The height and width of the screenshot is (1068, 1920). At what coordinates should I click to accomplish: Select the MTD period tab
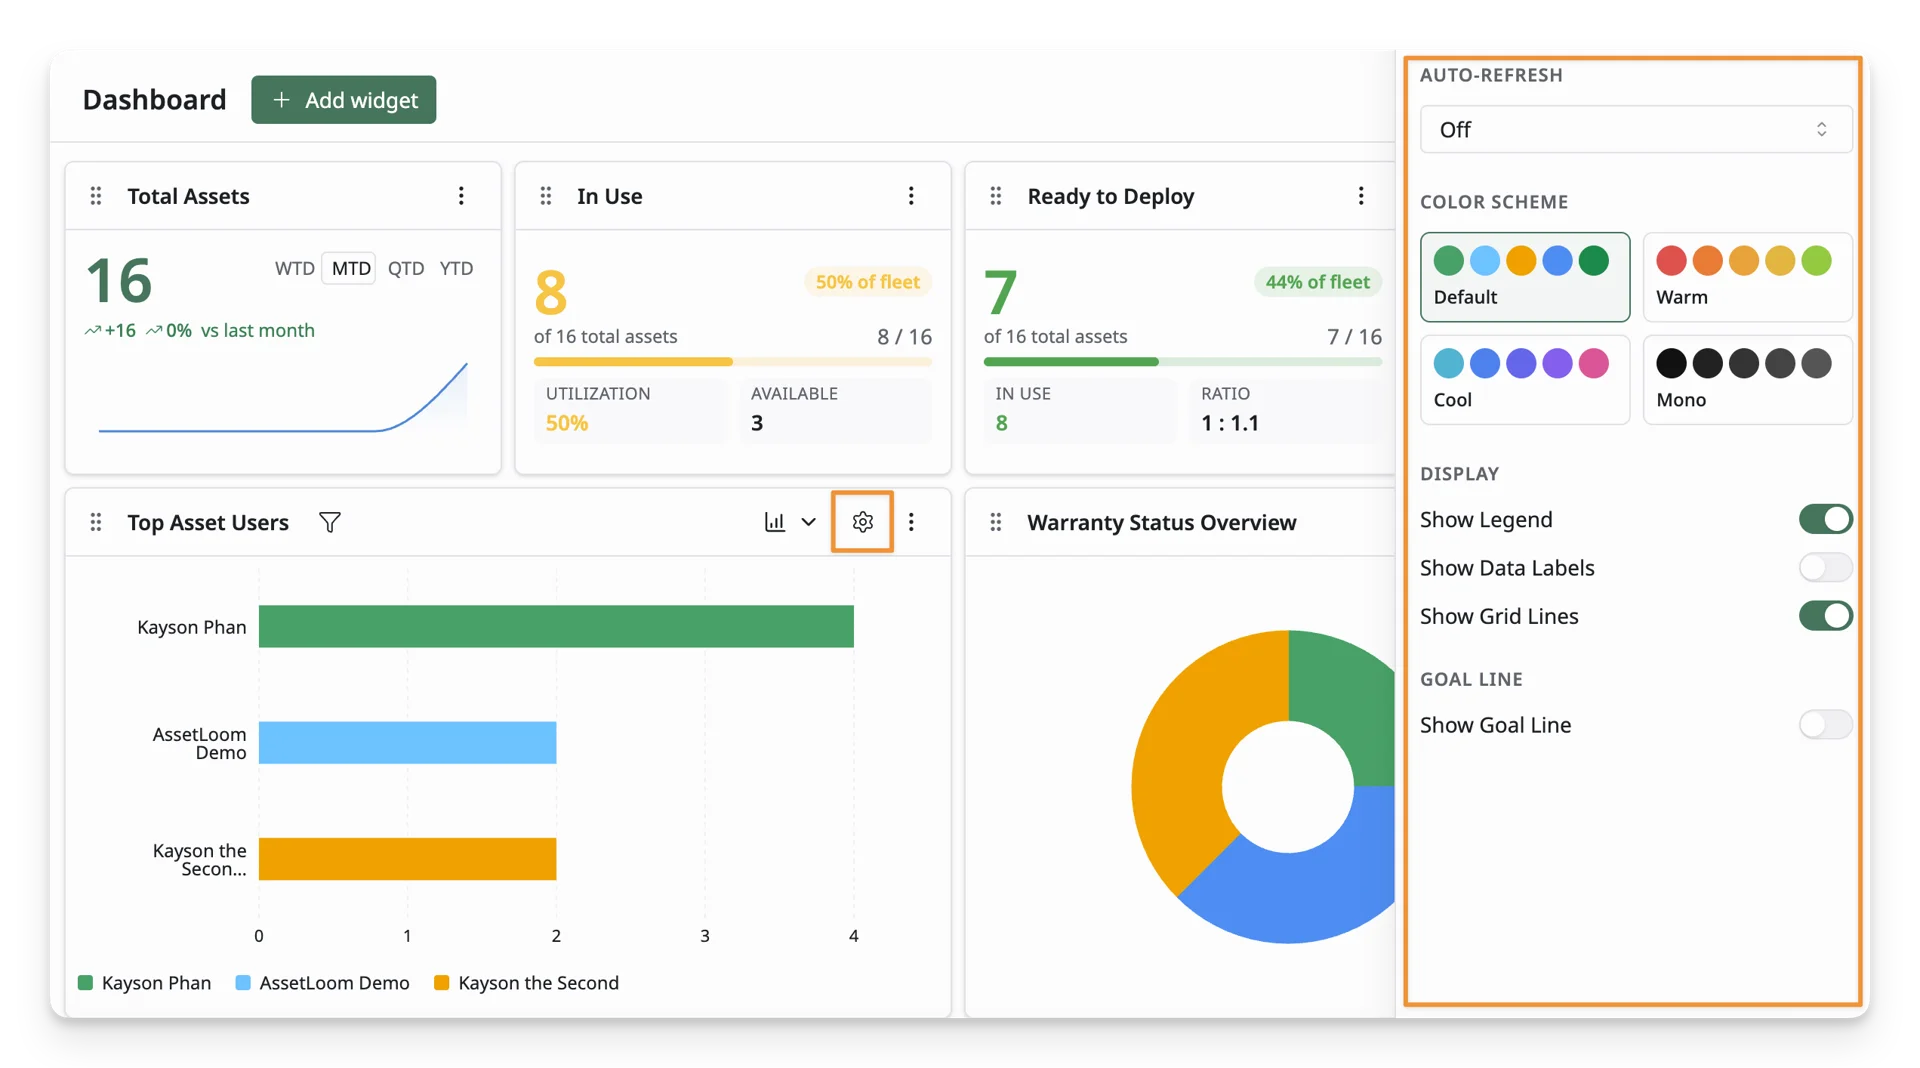[351, 268]
